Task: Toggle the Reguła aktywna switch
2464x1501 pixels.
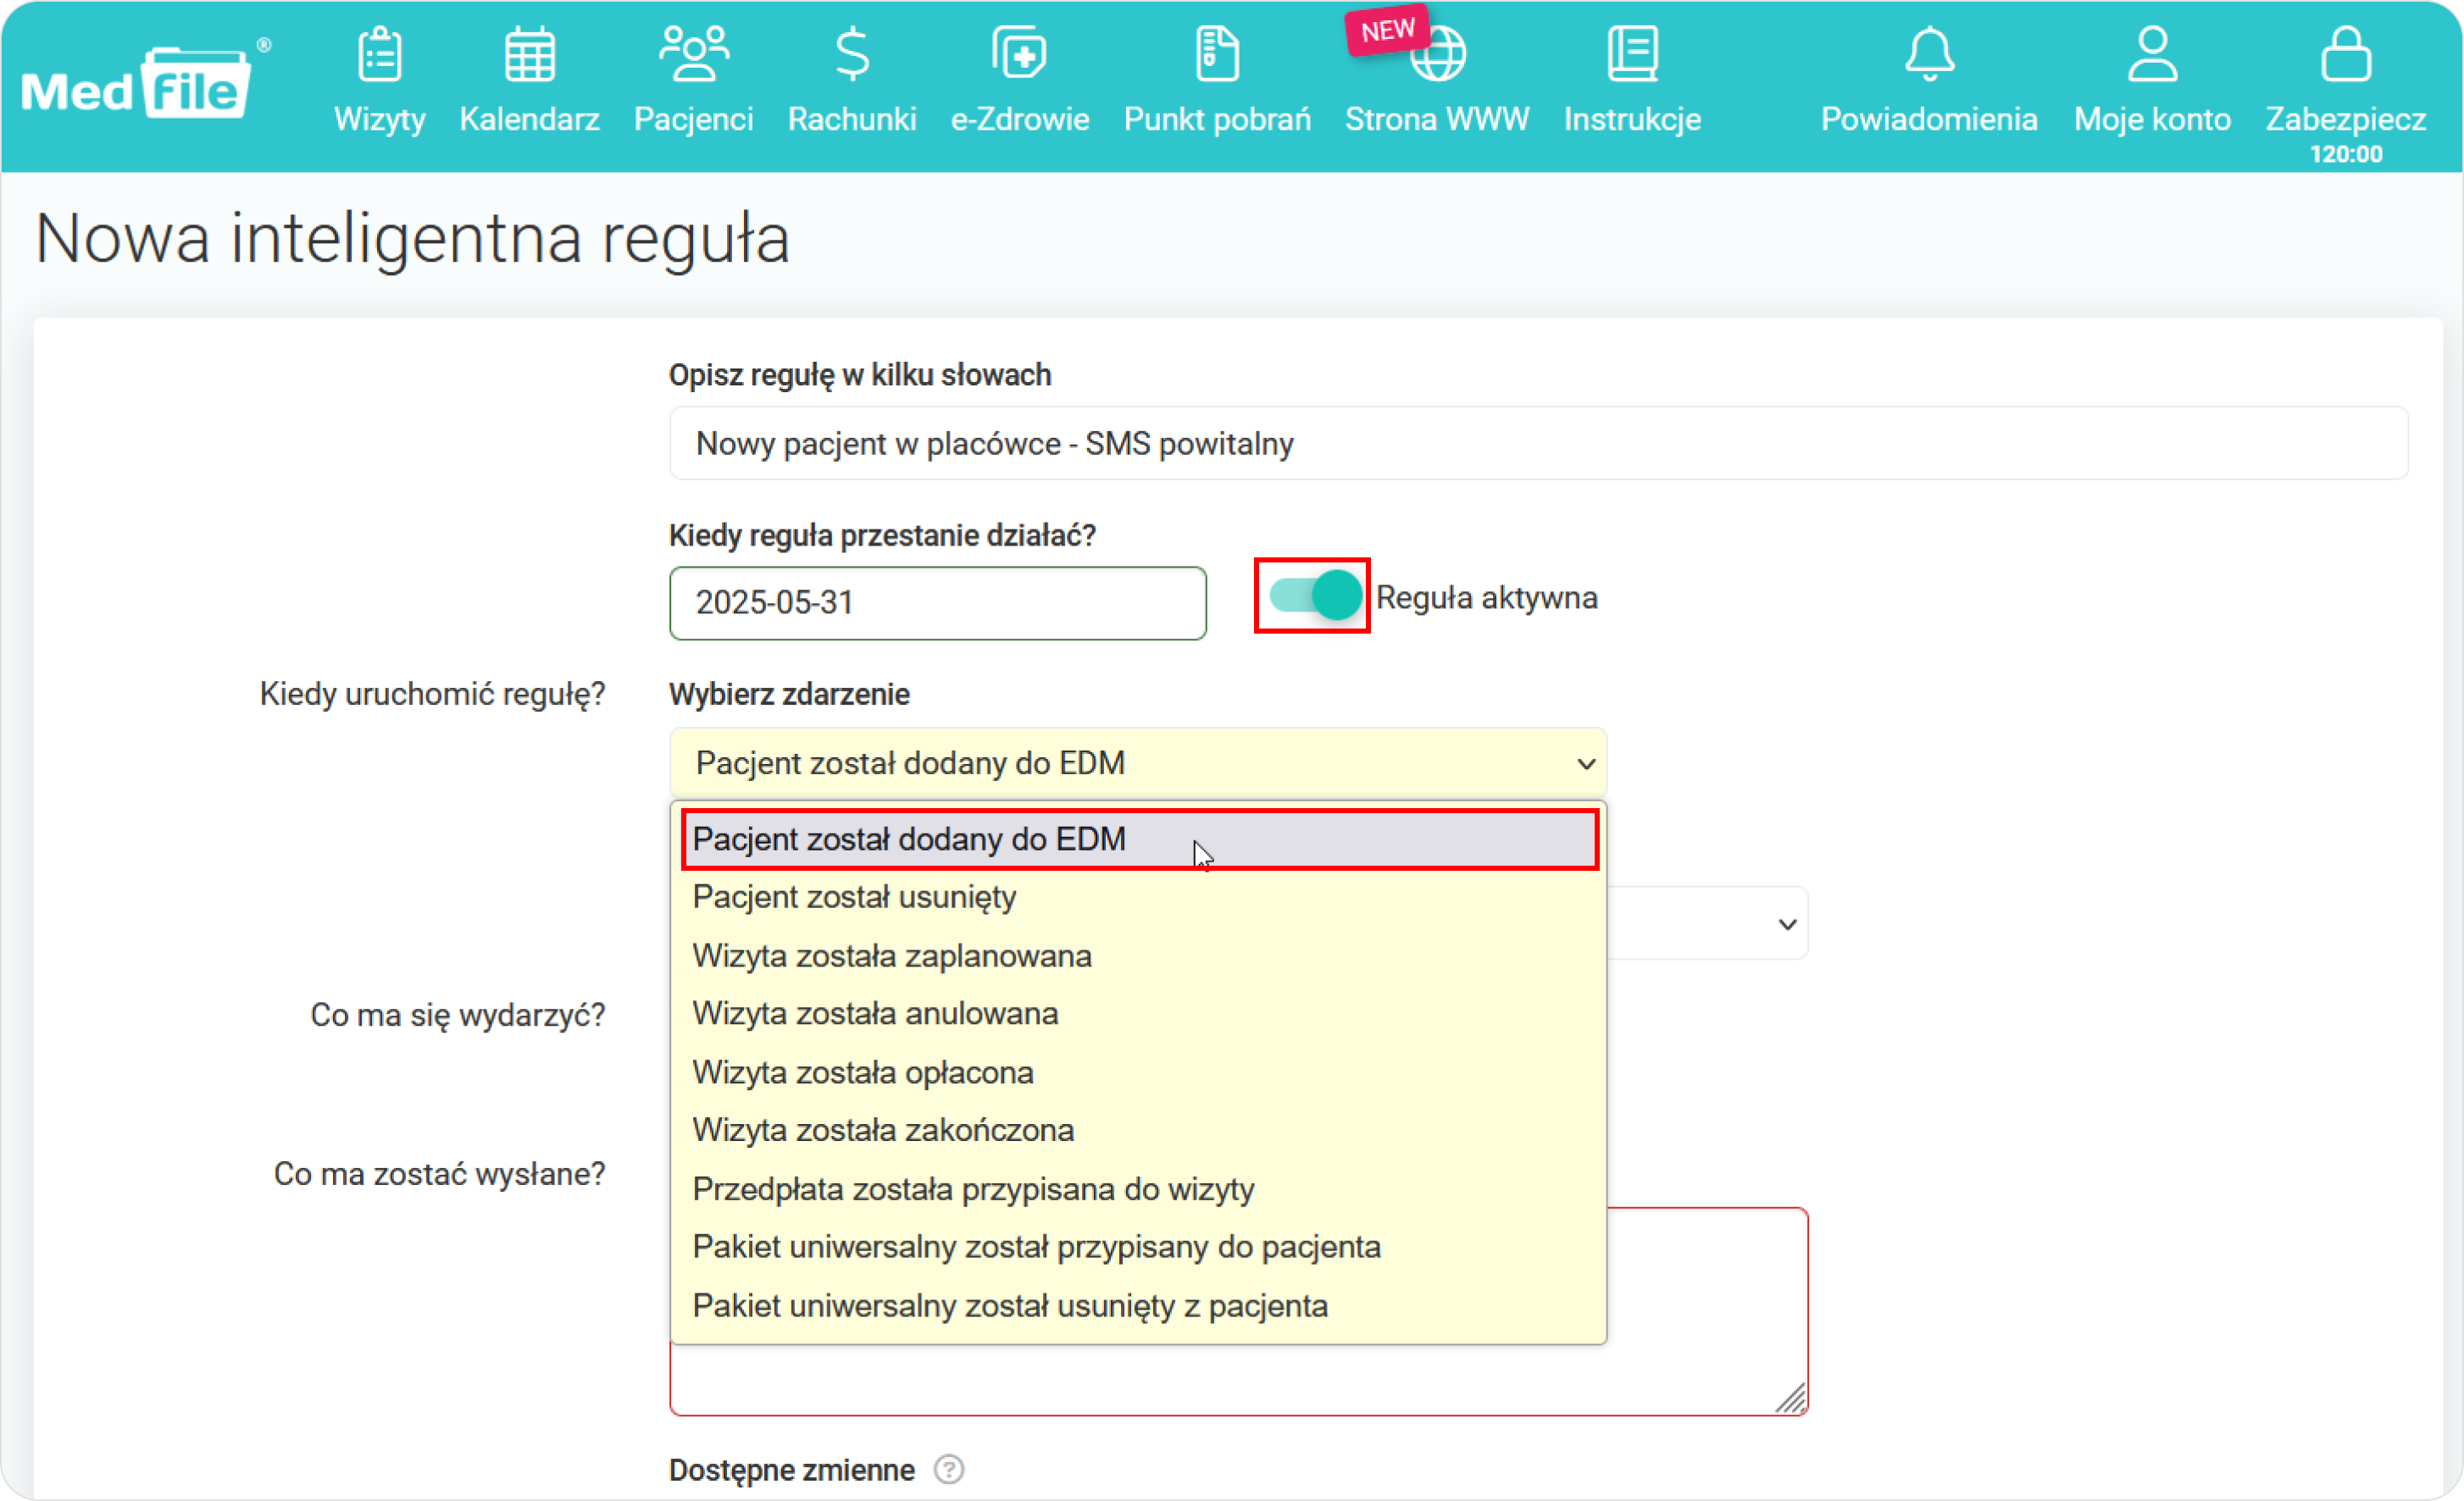Action: 1314,596
